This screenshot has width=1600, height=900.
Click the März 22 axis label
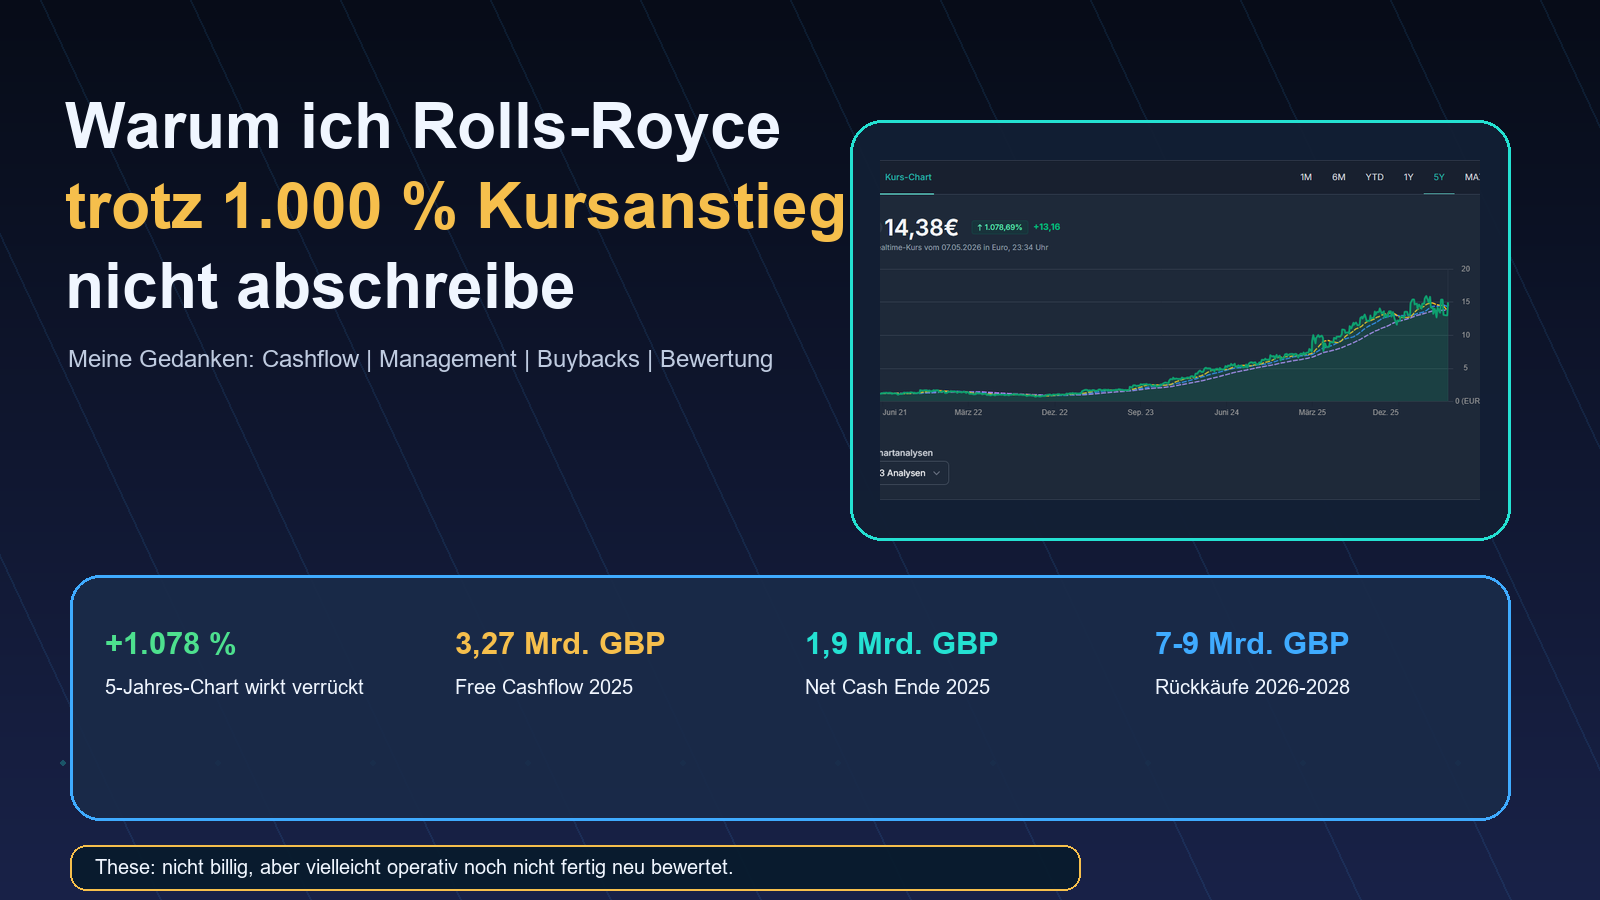[968, 412]
